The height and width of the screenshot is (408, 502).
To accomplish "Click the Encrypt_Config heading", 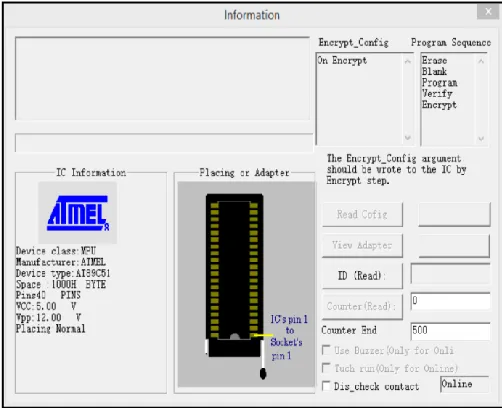I will tap(353, 42).
